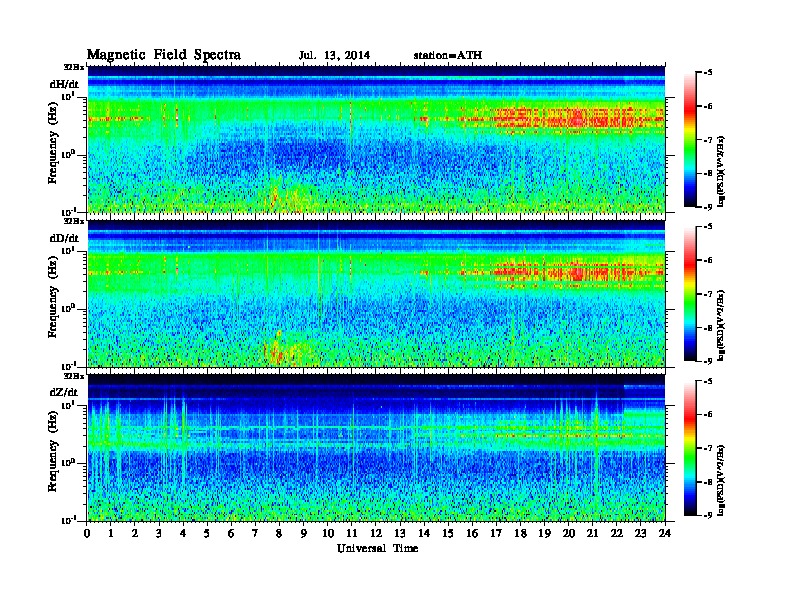Click the dH/dt spectrogram plot area
Viewport: 792px width, 612px height.
point(376,139)
